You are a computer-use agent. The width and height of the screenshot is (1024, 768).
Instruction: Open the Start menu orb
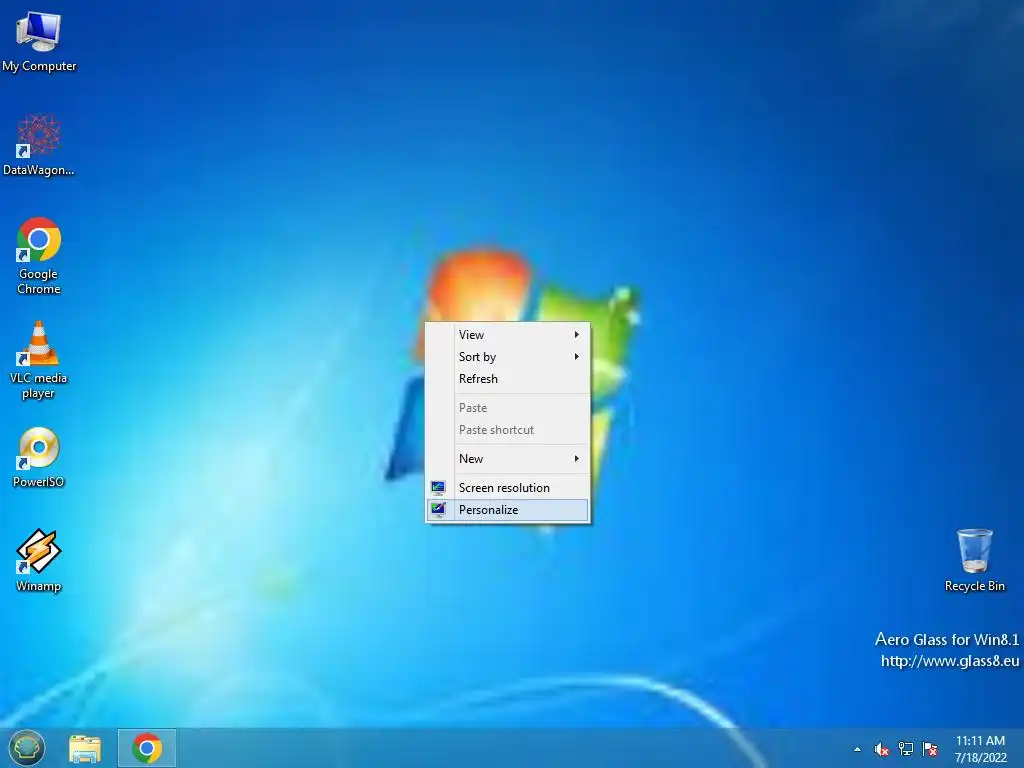(x=27, y=748)
